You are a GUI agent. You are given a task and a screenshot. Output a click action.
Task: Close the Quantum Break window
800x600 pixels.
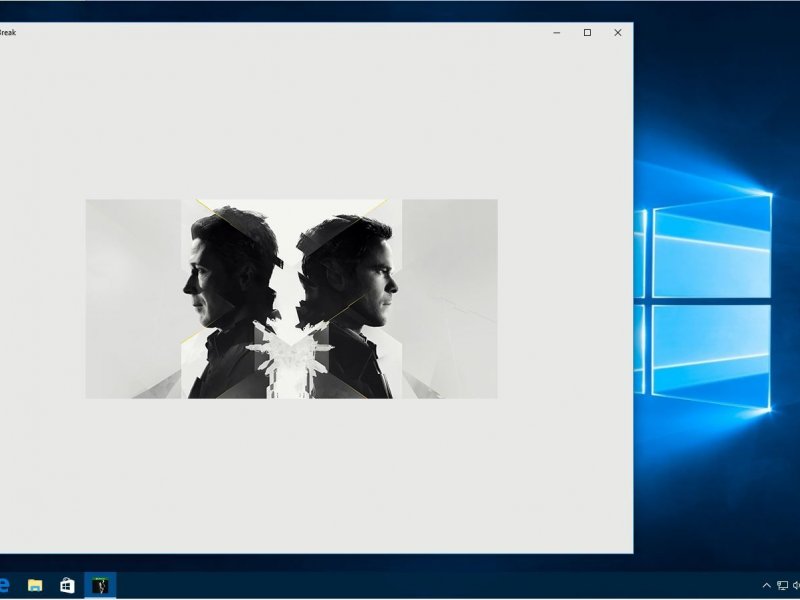[618, 33]
